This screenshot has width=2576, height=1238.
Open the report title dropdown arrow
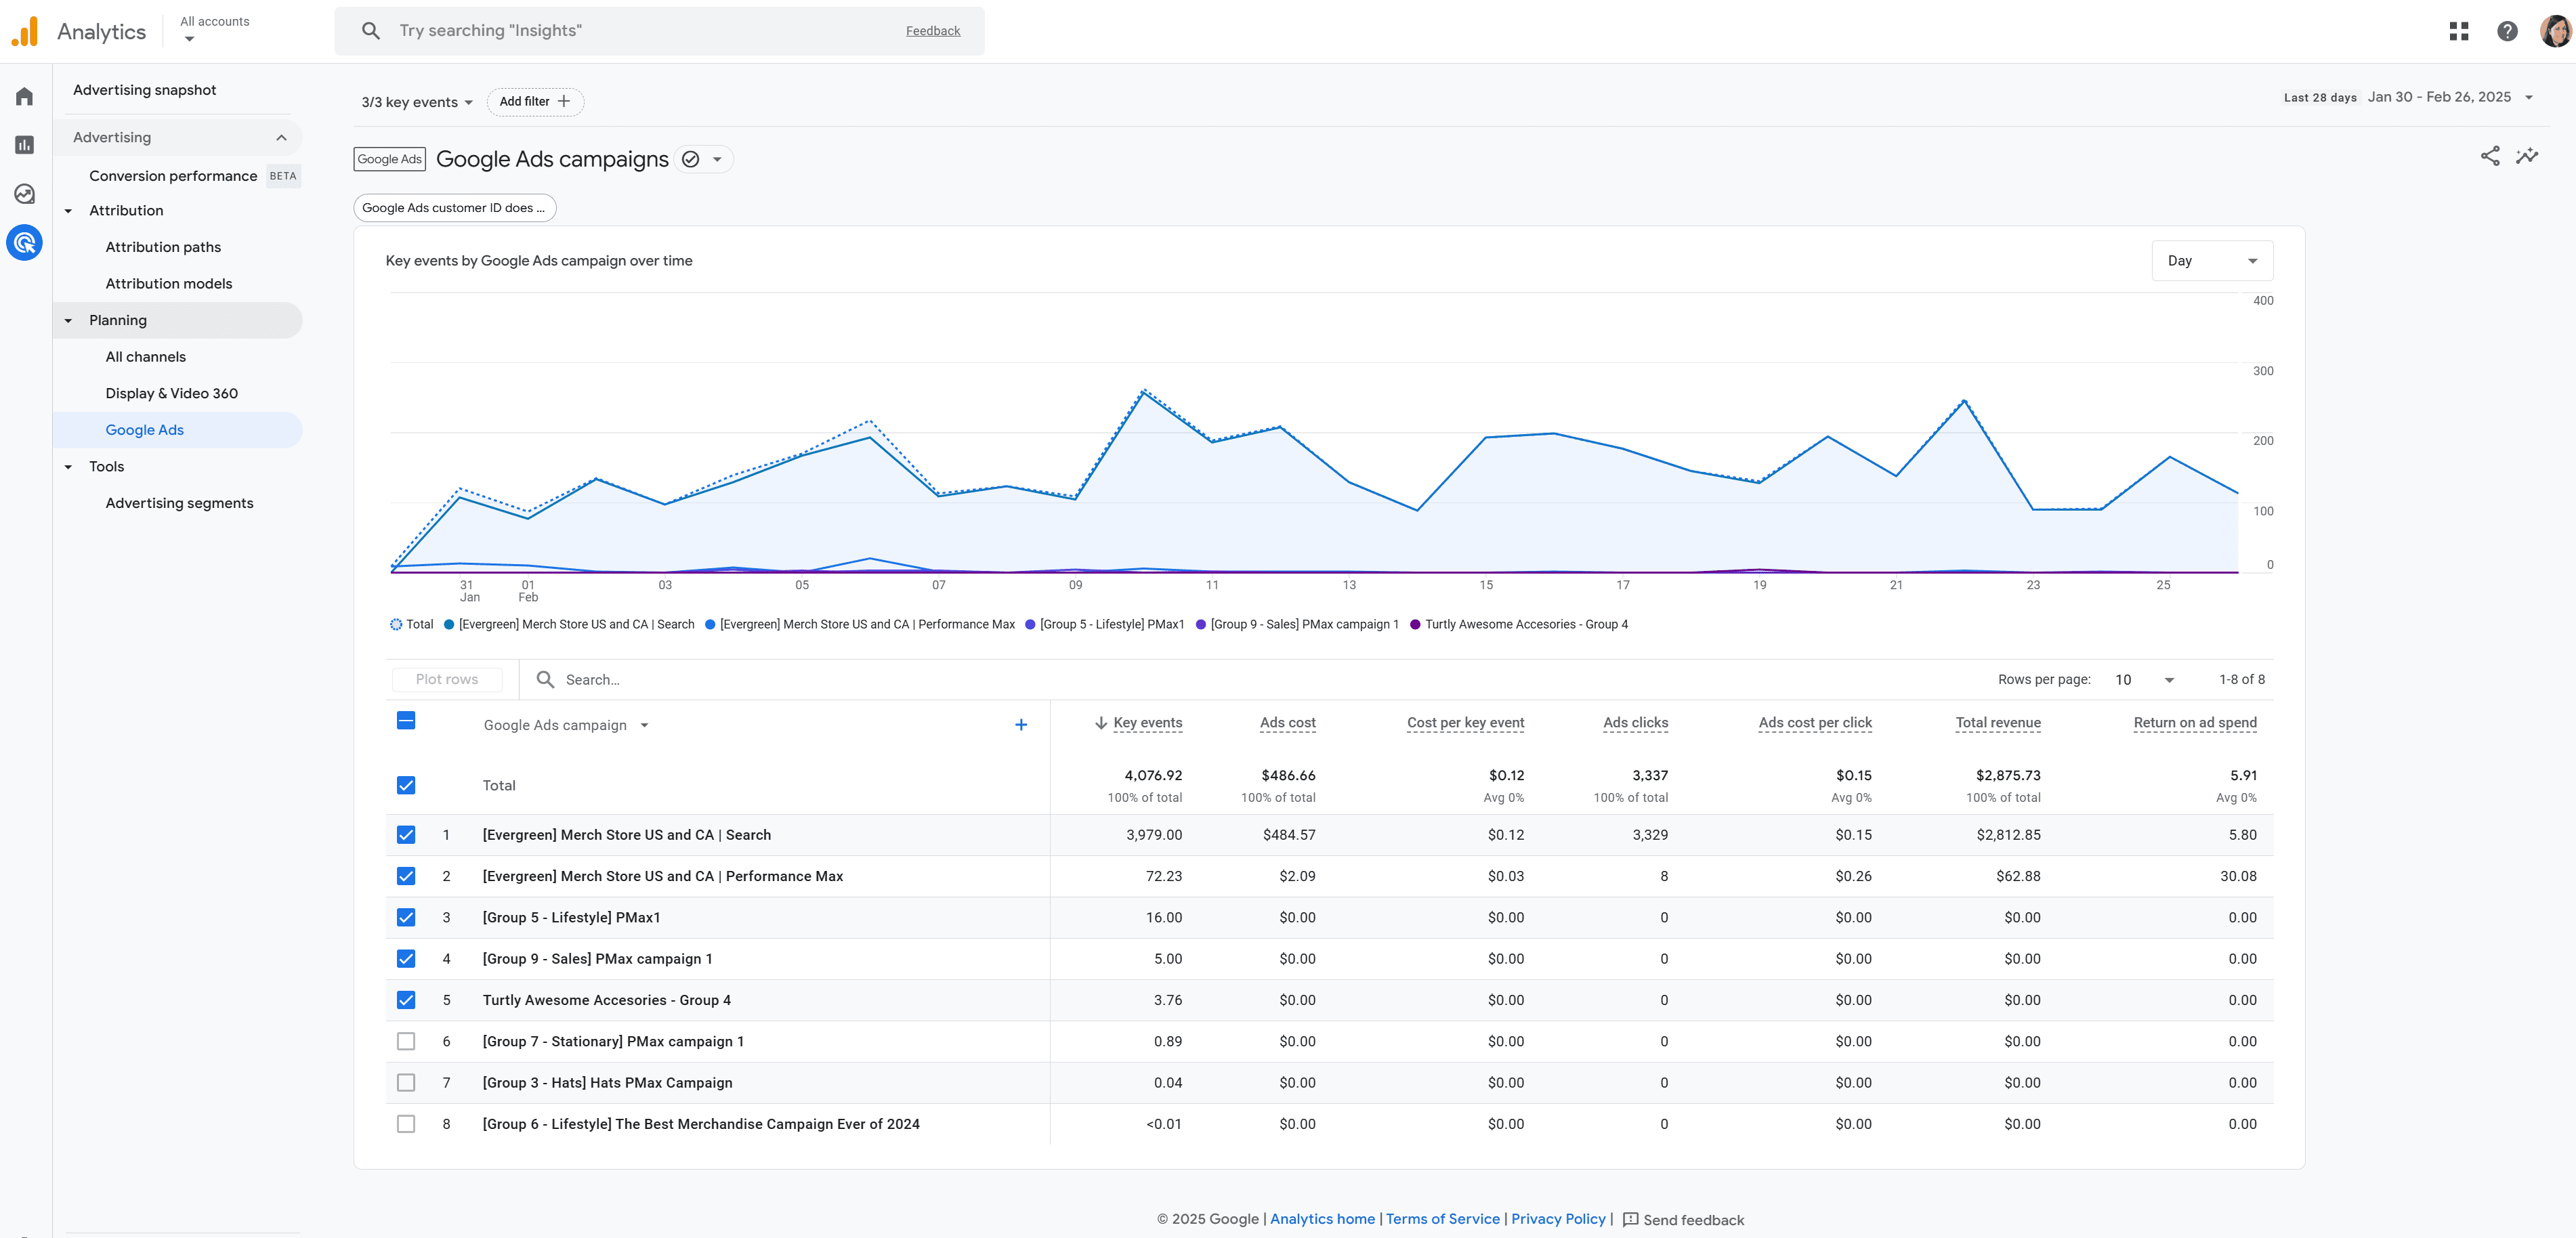coord(717,159)
